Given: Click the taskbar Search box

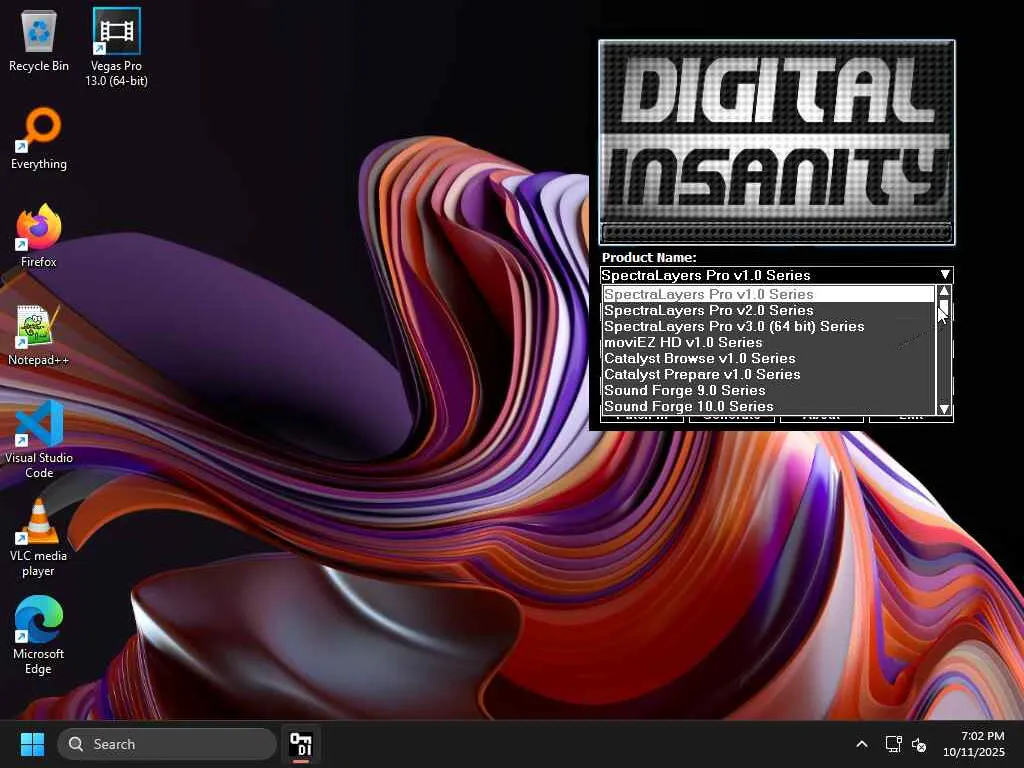Looking at the screenshot, I should point(166,744).
